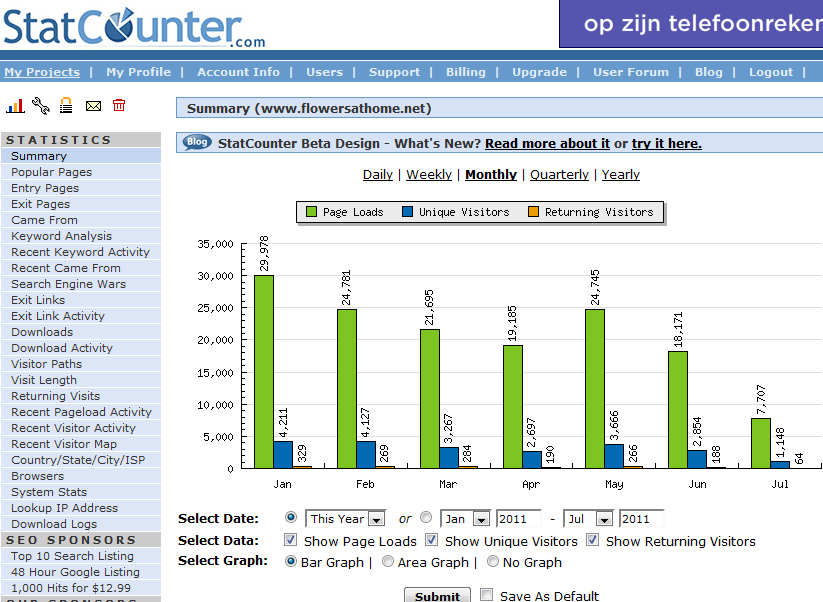This screenshot has width=823, height=602.
Task: Toggle Show Unique Visitors checkbox
Action: click(431, 540)
